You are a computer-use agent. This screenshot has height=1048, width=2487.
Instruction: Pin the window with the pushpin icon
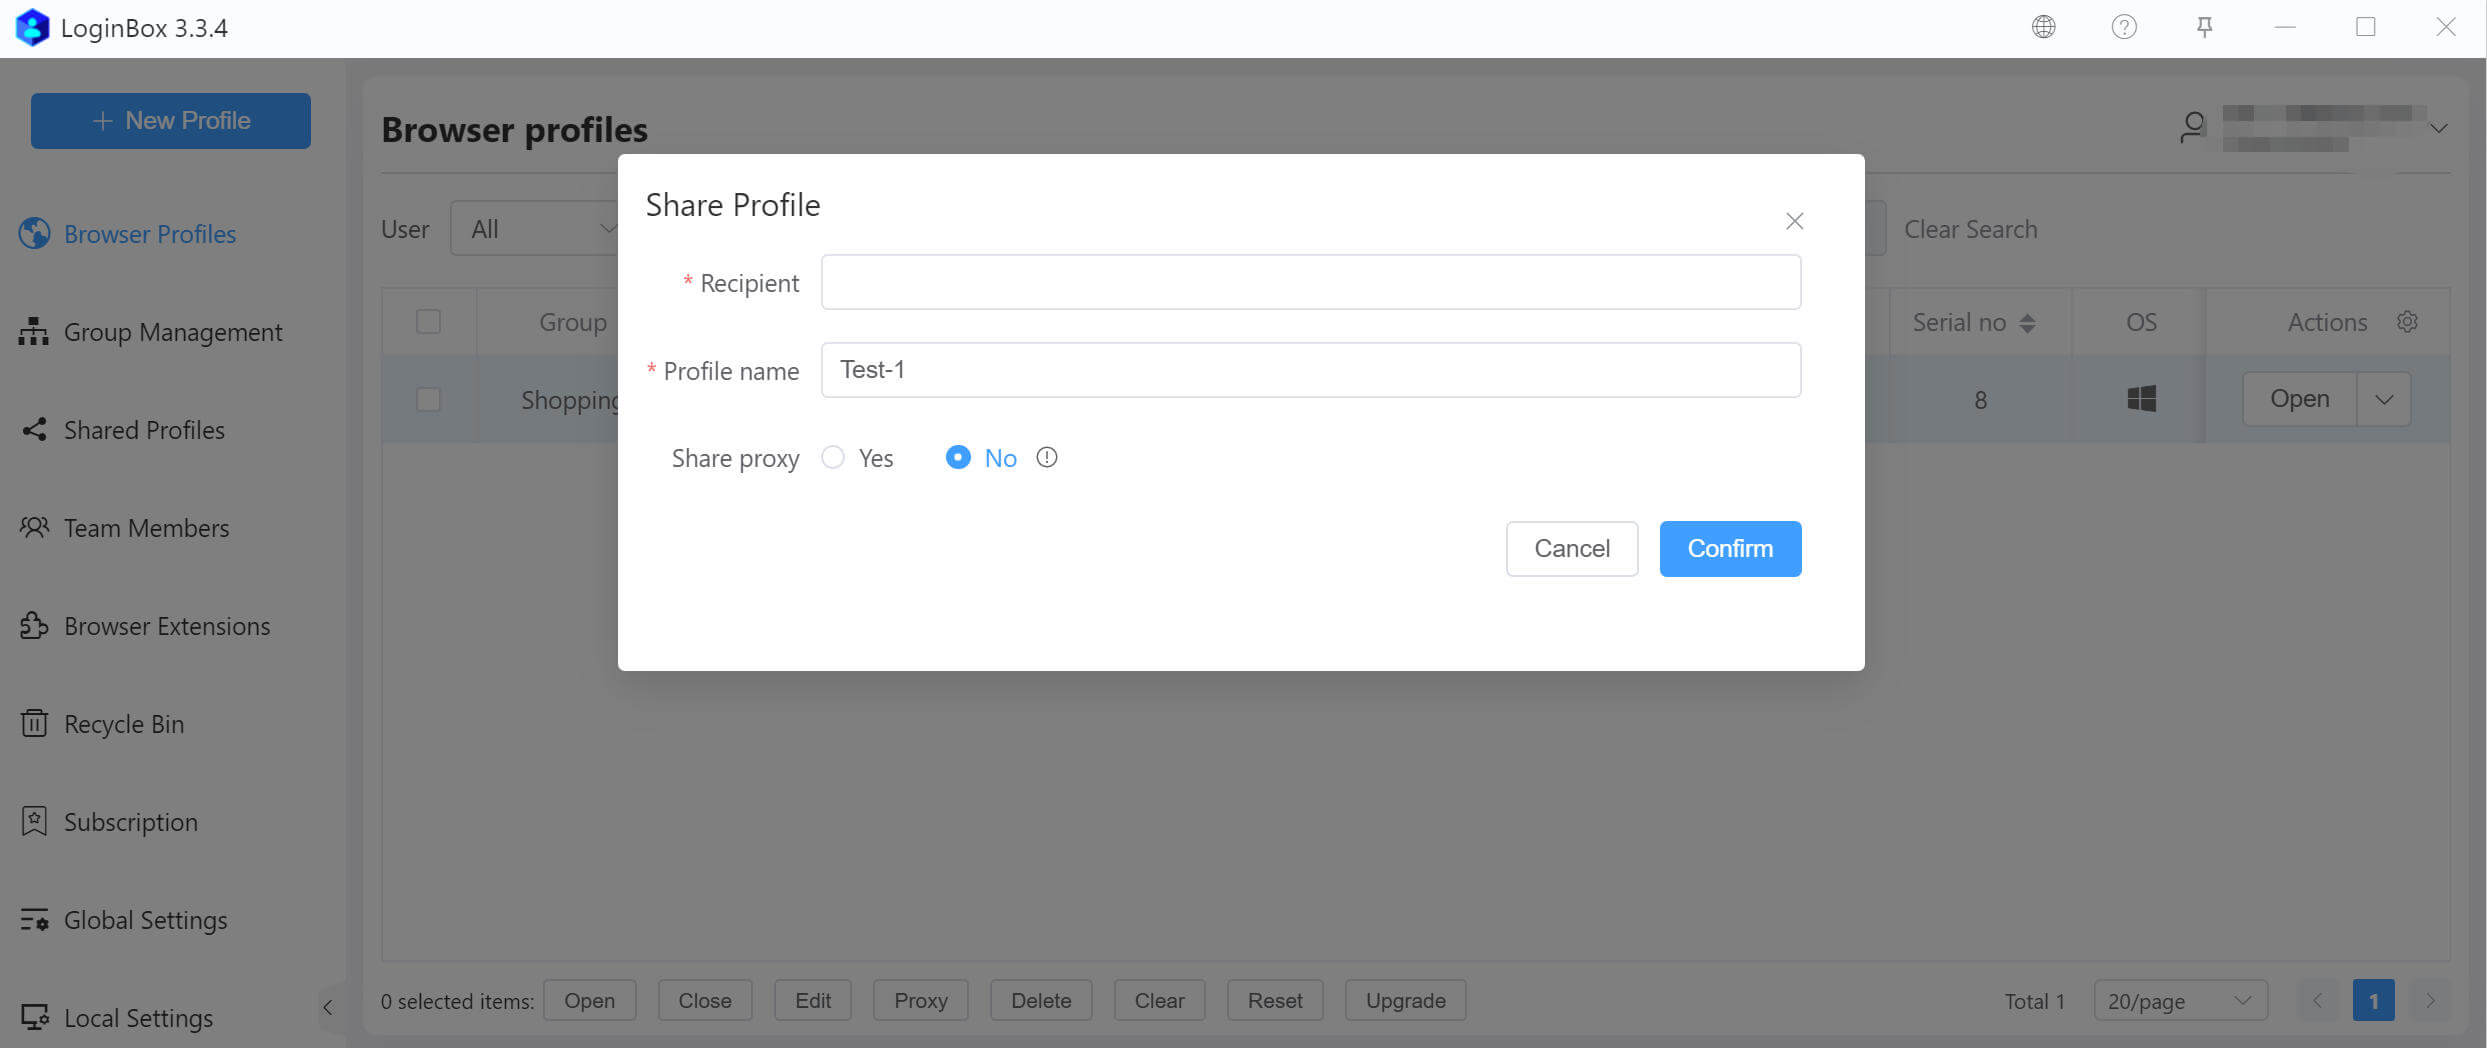2204,27
